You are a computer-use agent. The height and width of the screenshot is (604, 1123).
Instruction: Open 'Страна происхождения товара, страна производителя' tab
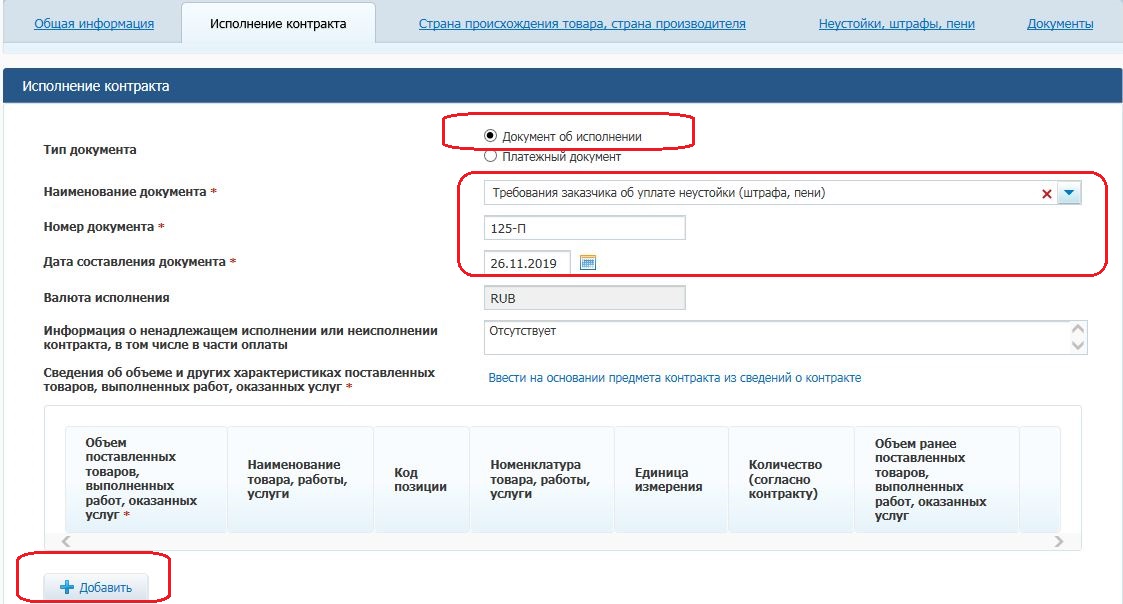(x=582, y=23)
